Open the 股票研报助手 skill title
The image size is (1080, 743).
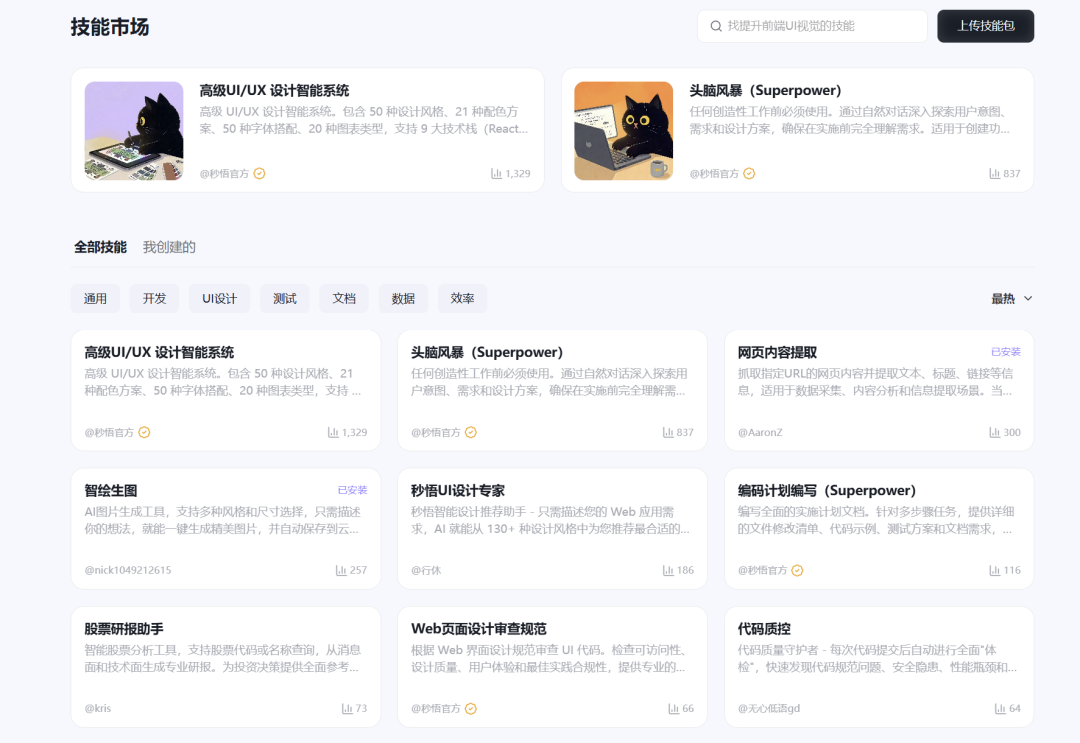123,629
